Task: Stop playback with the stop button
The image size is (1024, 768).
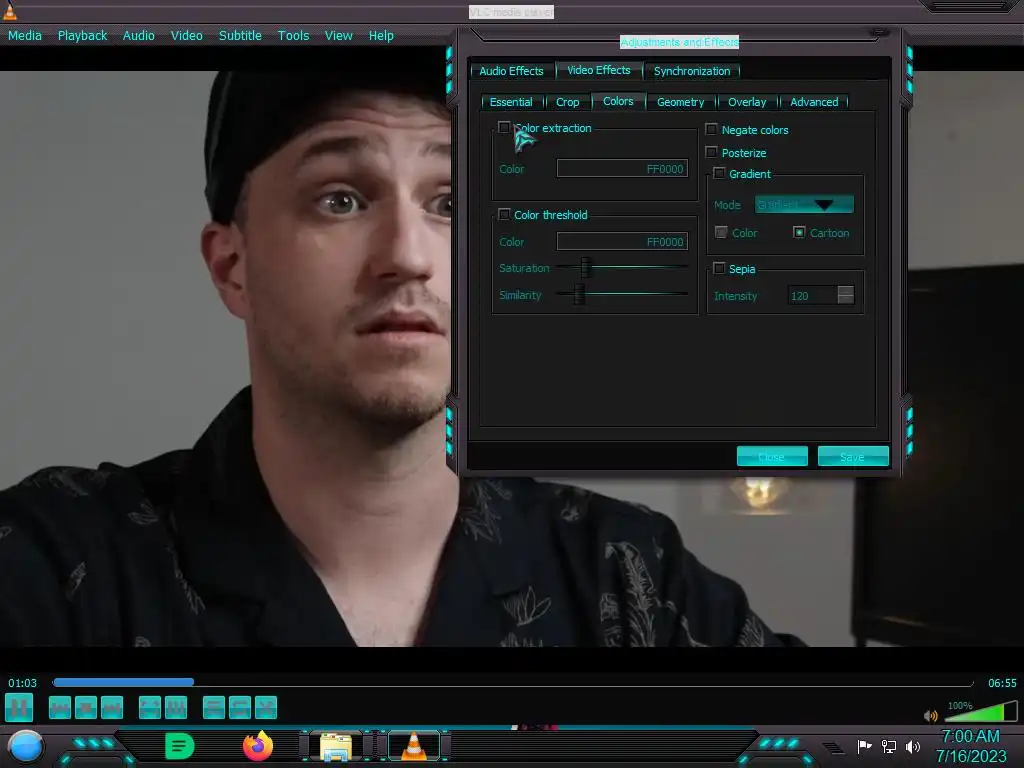Action: coord(86,708)
